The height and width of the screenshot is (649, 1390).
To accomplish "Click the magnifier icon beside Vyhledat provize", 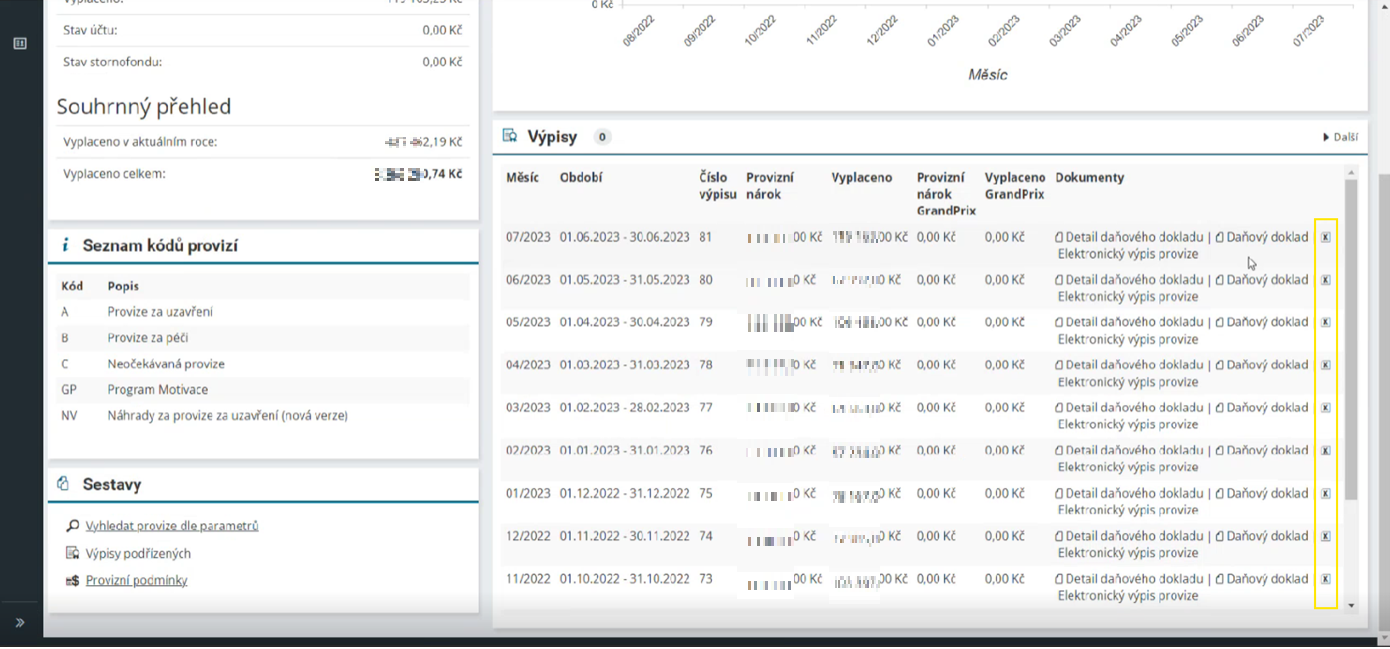I will click(72, 526).
